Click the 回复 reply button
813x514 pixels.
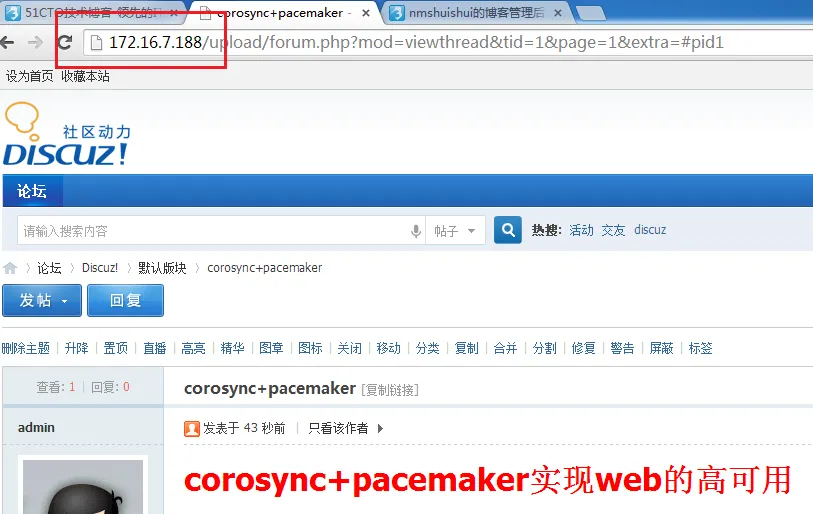pyautogui.click(x=125, y=300)
